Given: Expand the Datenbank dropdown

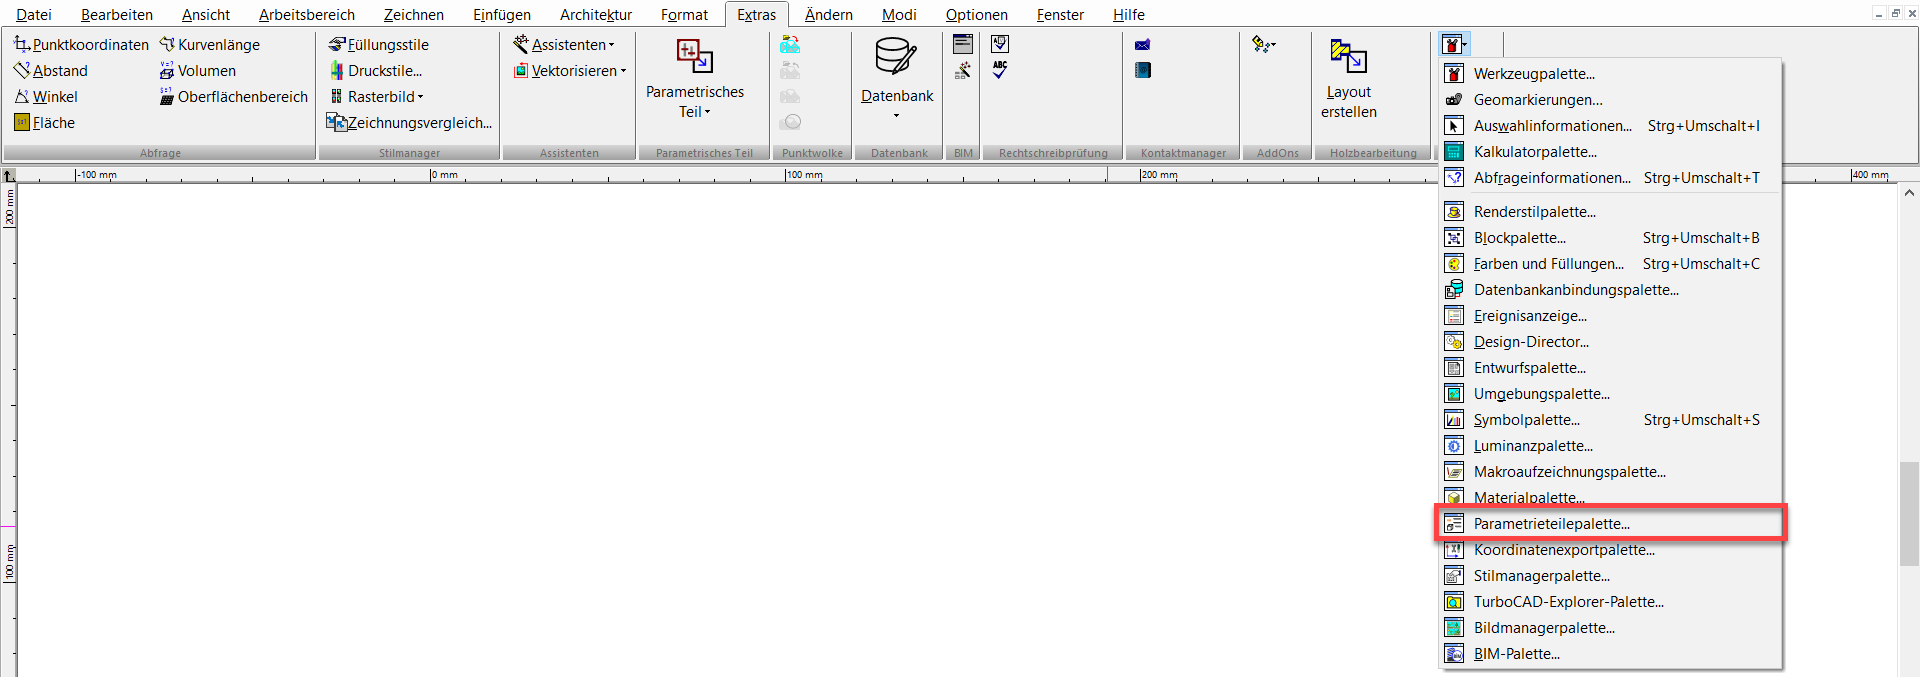Looking at the screenshot, I should click(x=896, y=115).
